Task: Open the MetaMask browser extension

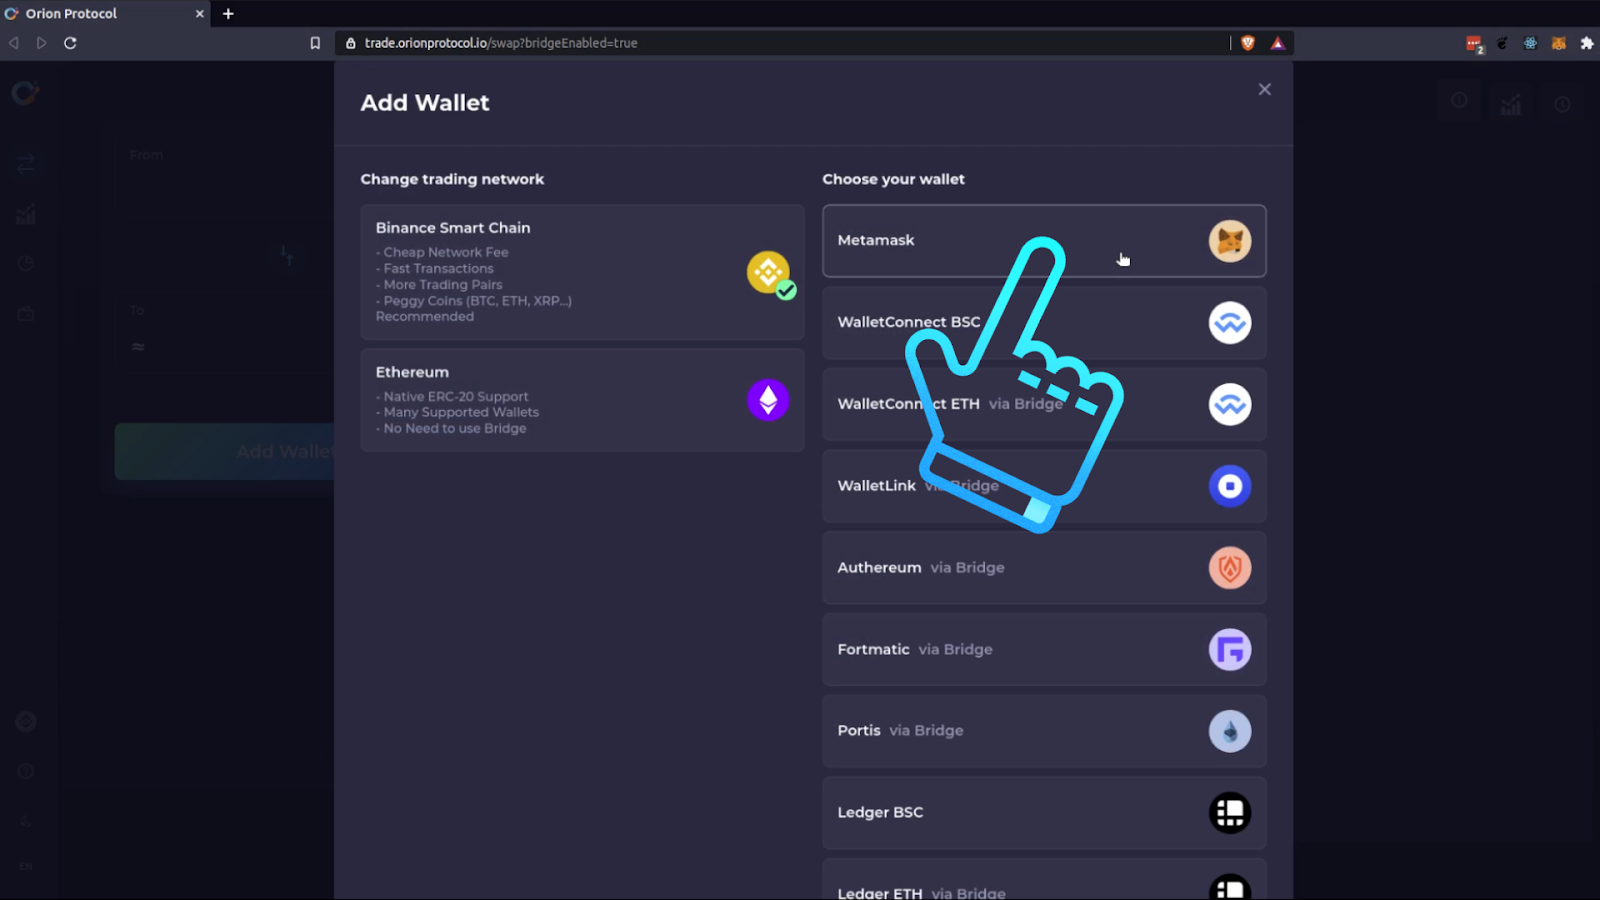Action: pos(1558,43)
